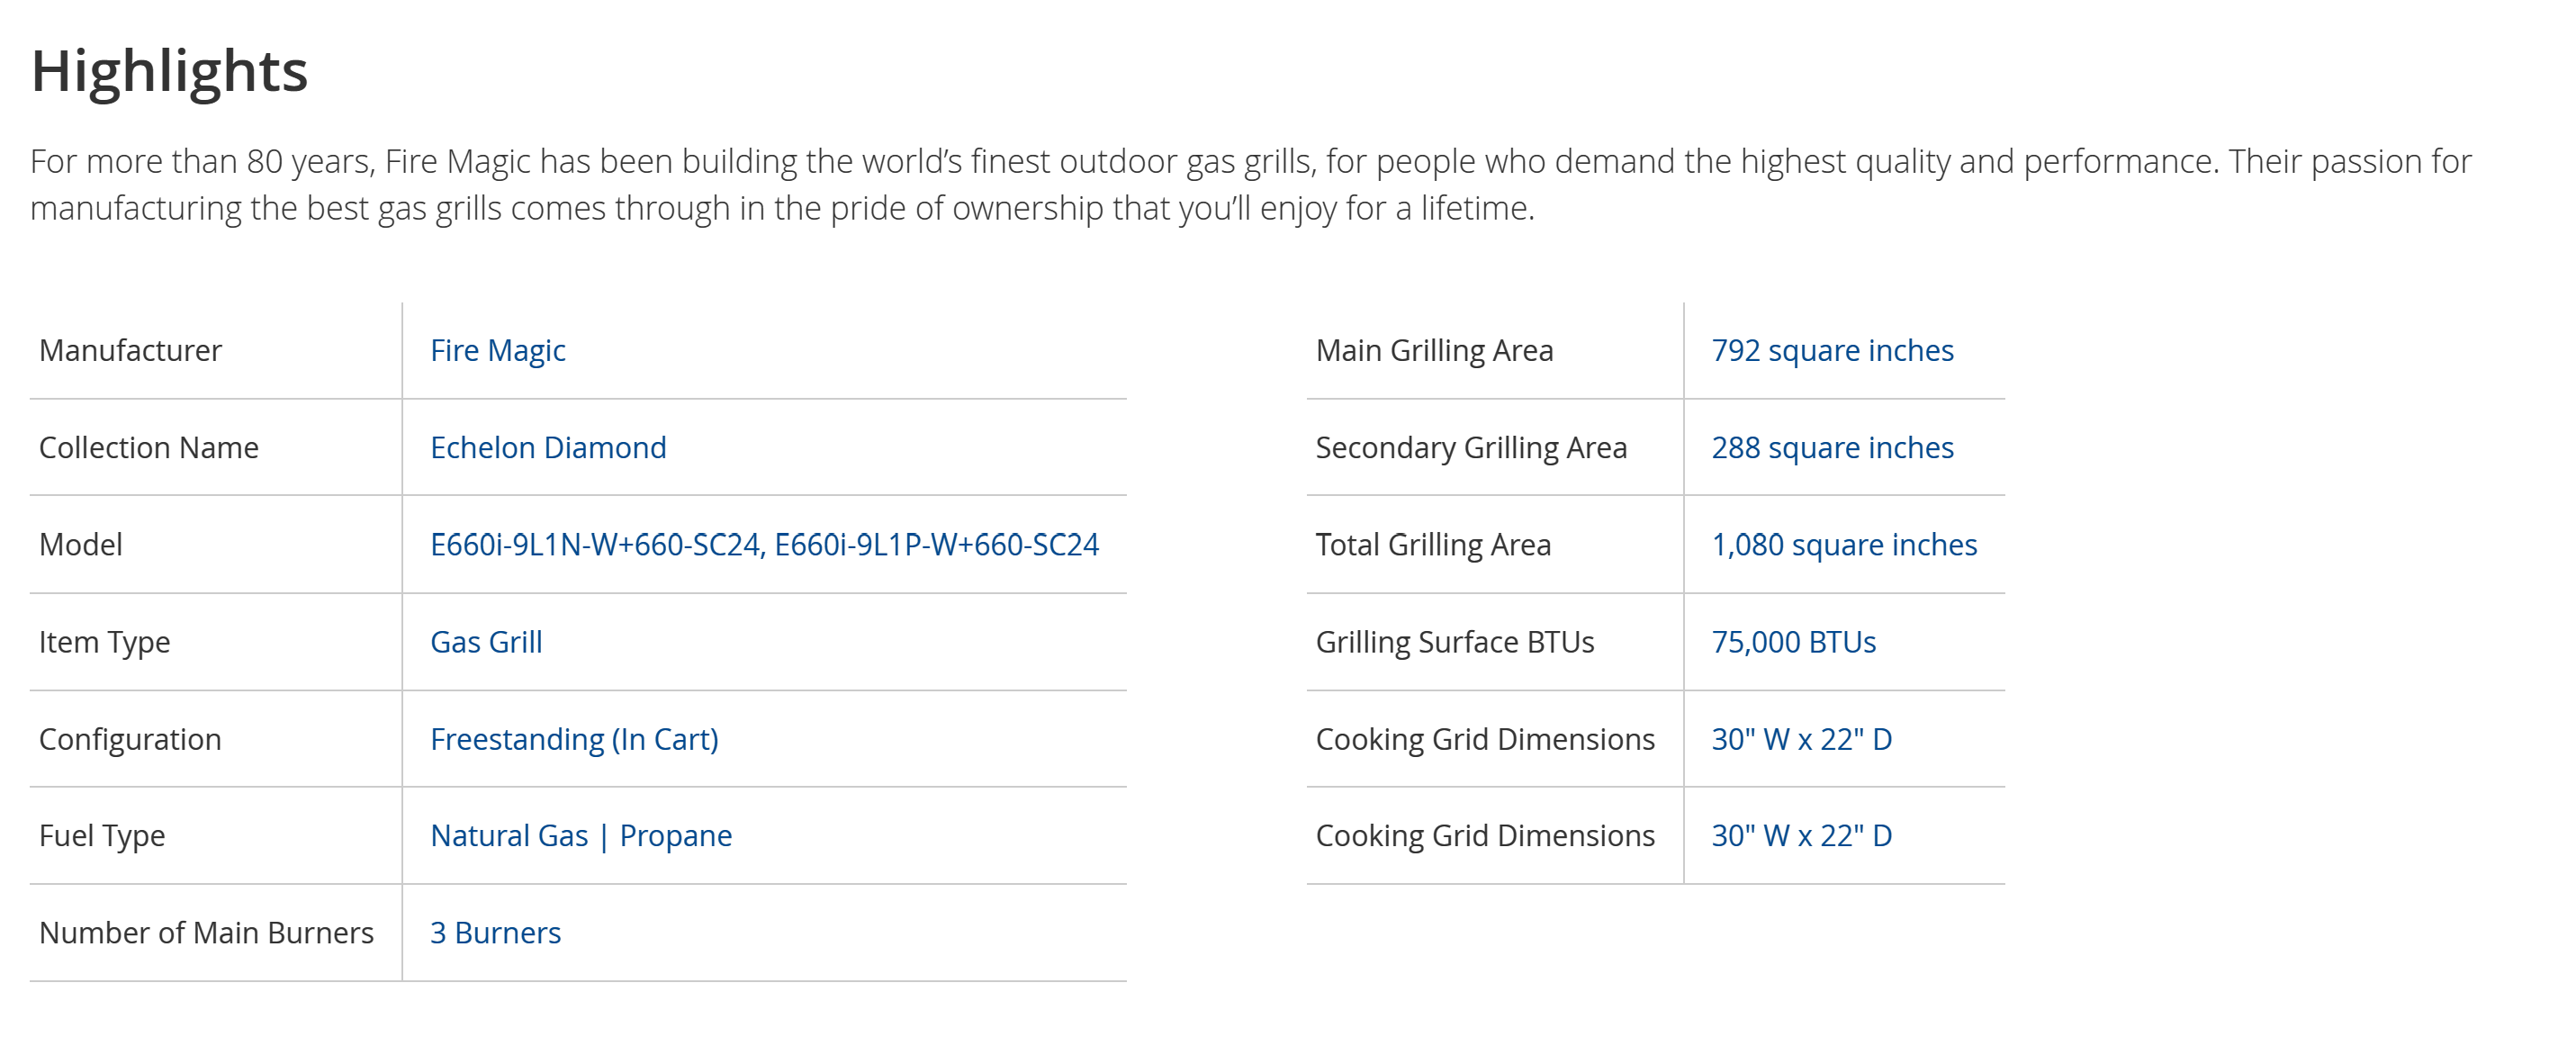The image size is (2576, 1064).
Task: Click the Secondary Grilling Area label
Action: pos(1471,447)
